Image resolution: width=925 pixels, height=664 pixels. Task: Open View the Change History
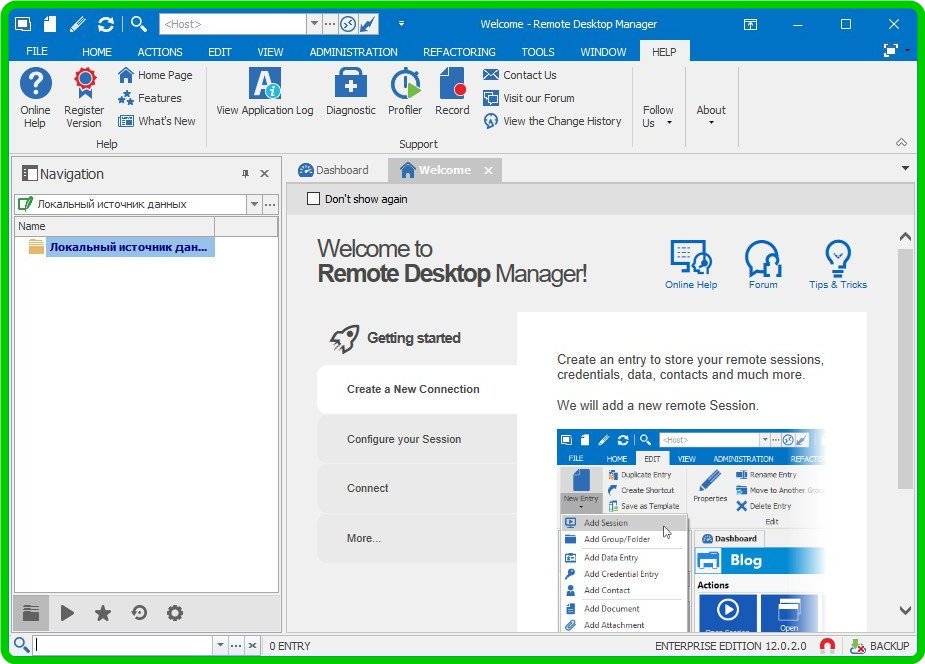click(552, 121)
